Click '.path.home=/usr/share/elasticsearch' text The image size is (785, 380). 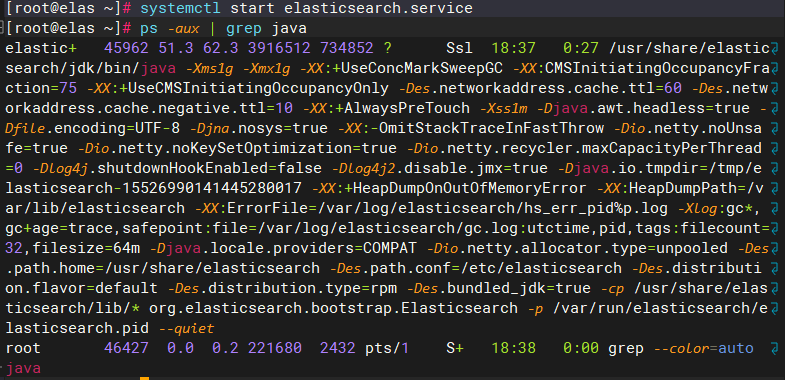163,268
